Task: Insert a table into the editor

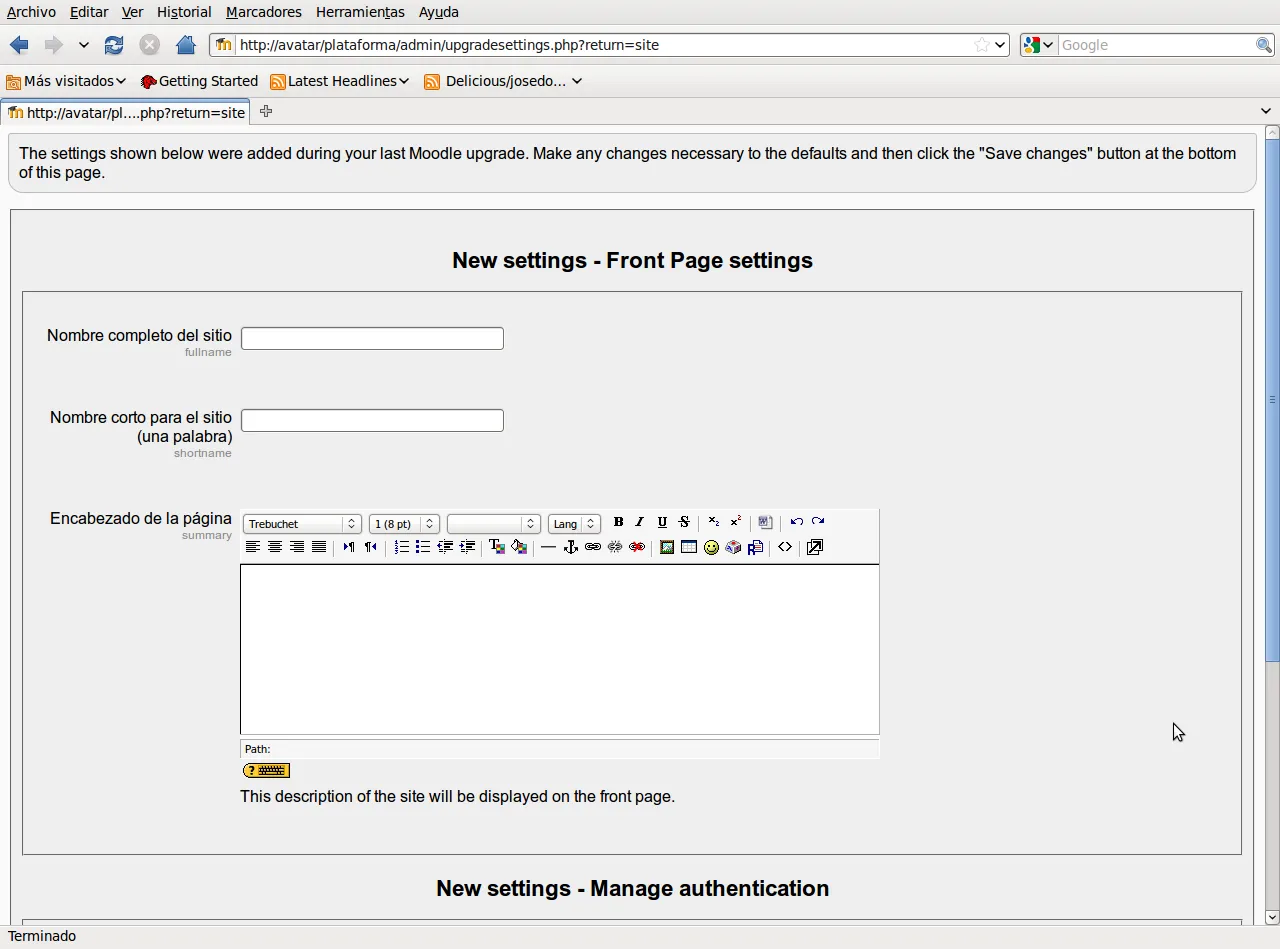Action: click(x=689, y=547)
